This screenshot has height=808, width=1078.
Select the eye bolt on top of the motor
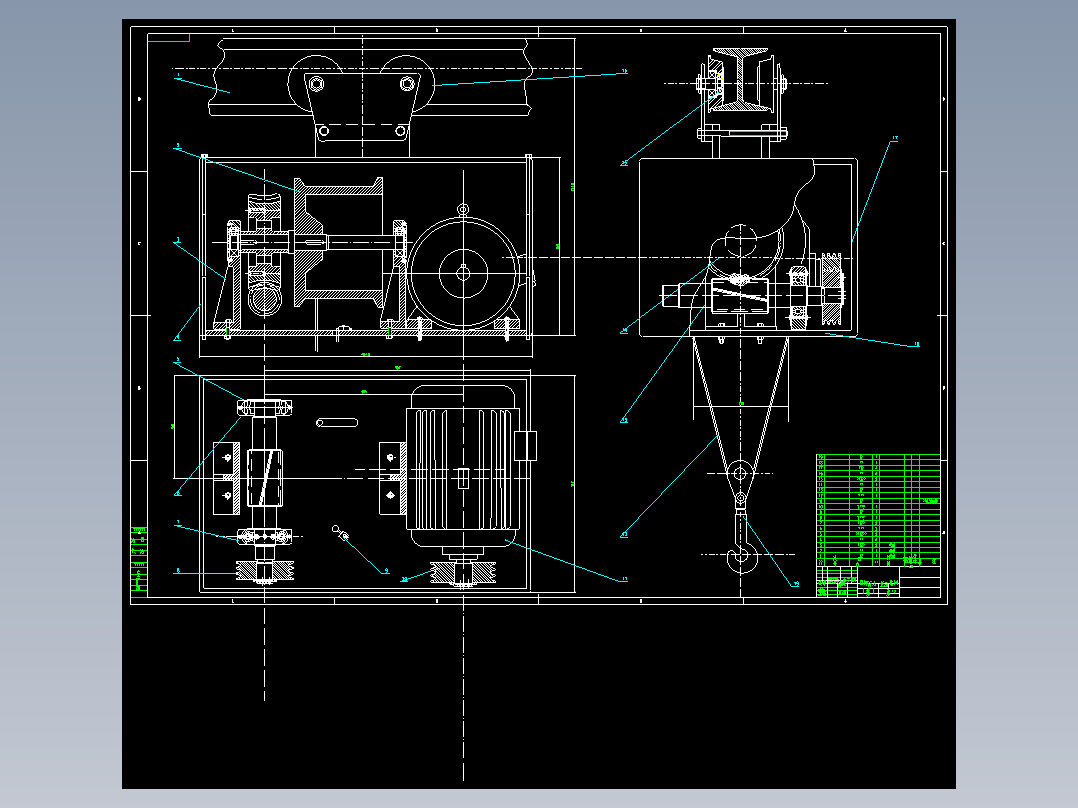(463, 210)
